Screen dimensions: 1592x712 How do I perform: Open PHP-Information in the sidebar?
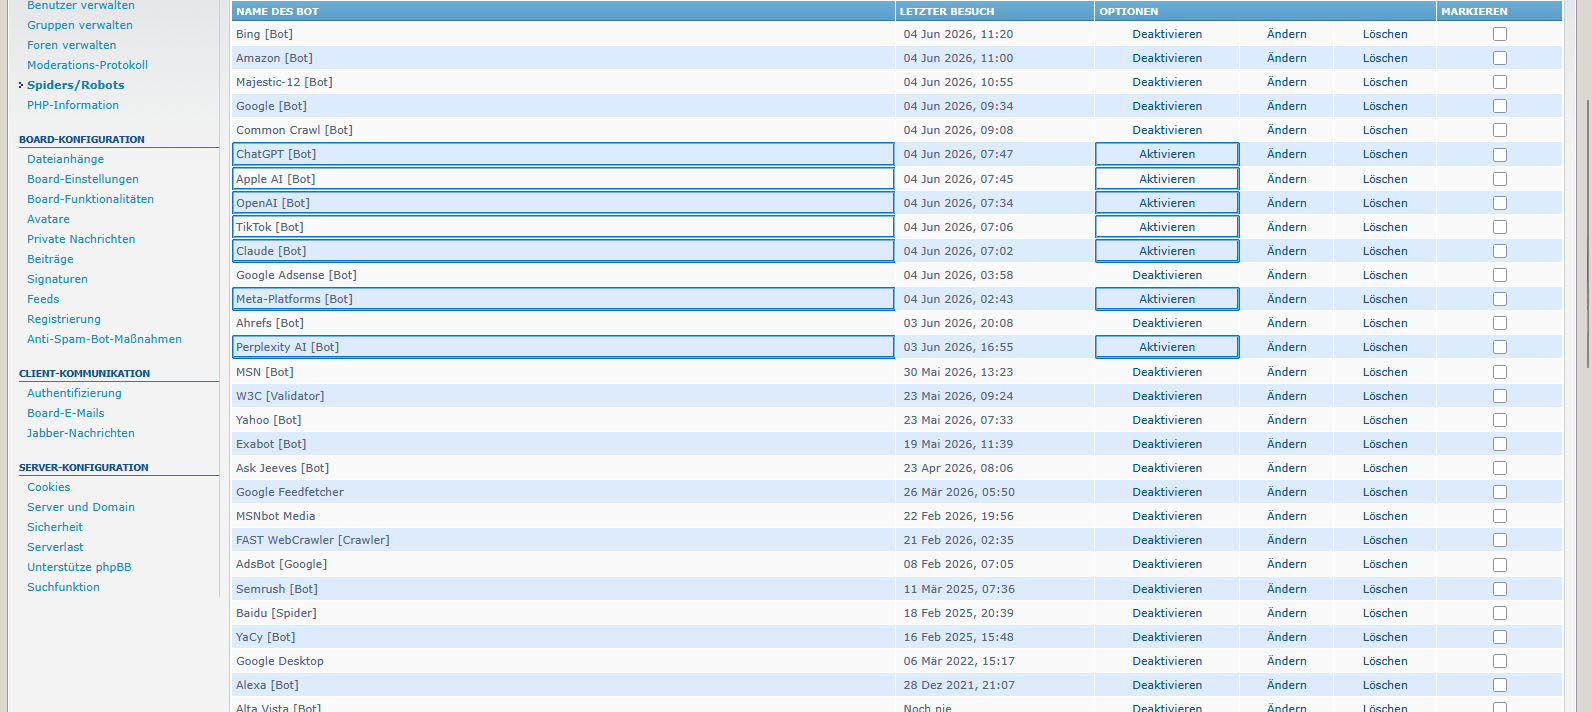pyautogui.click(x=73, y=105)
